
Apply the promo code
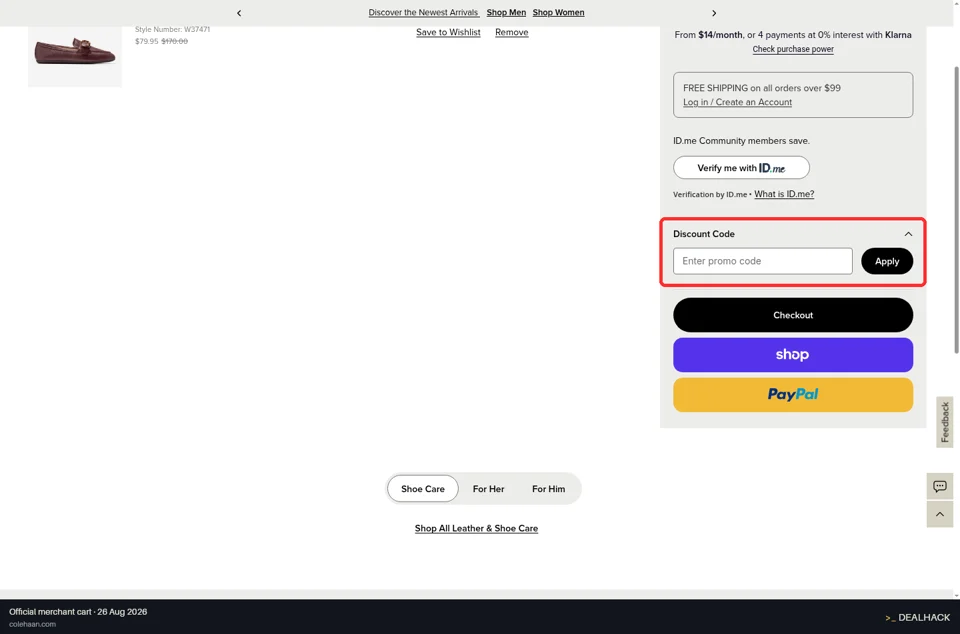887,261
